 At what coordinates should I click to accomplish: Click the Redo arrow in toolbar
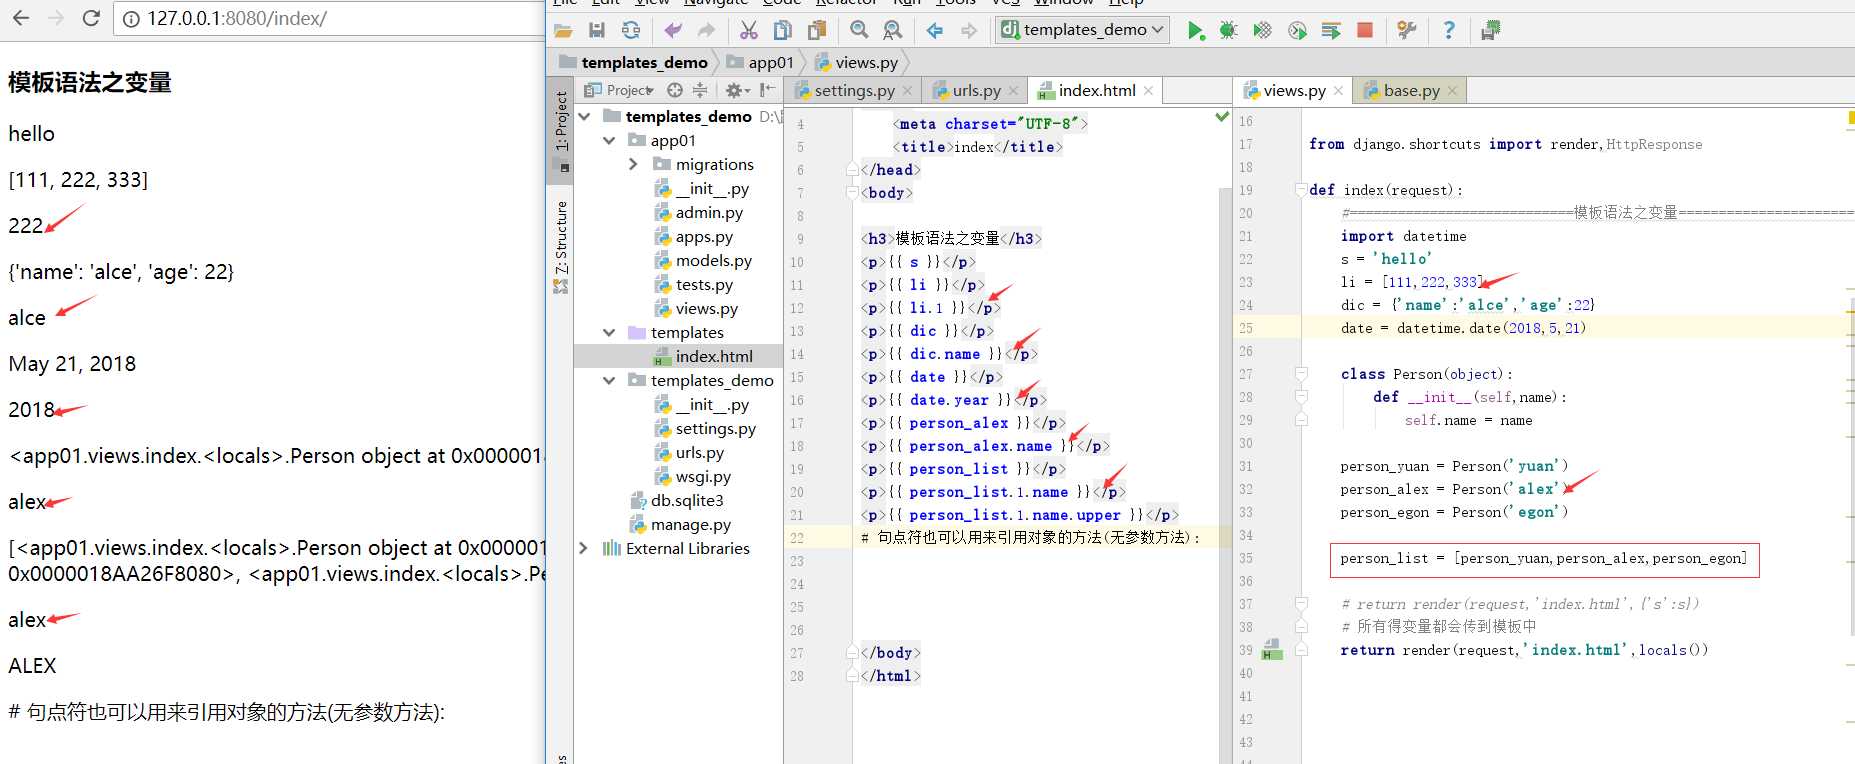pyautogui.click(x=706, y=30)
